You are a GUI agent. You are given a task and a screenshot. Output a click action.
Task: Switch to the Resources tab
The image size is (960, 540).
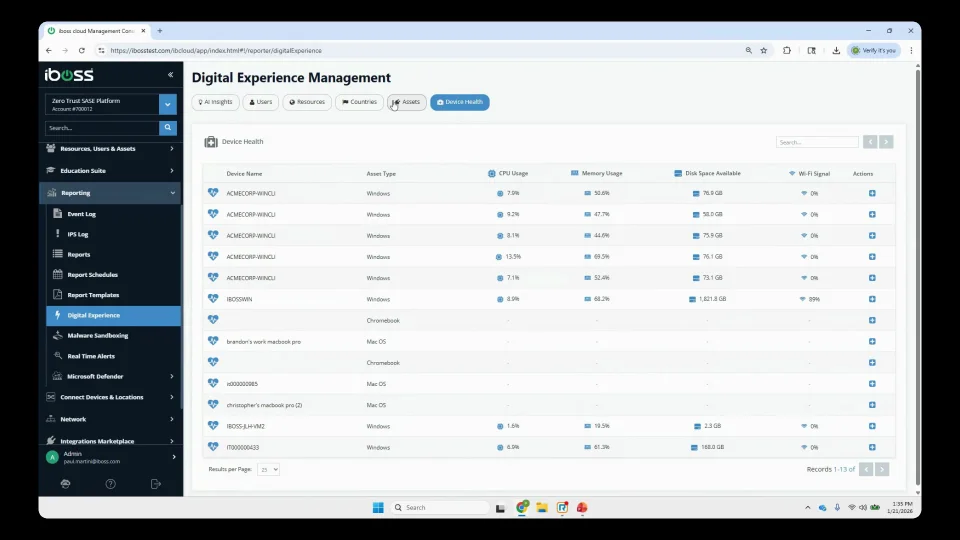tap(307, 102)
